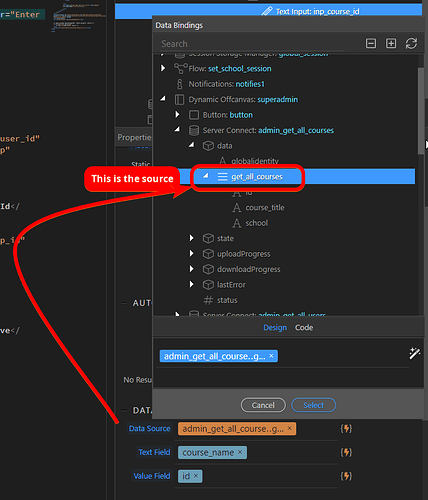Click the Select button
428x500 pixels.
(x=313, y=405)
